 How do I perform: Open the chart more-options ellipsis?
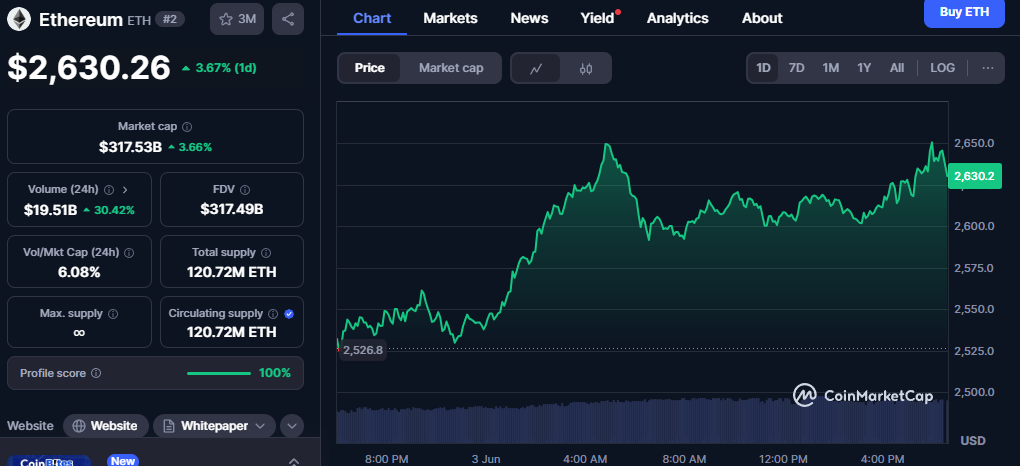(x=987, y=68)
